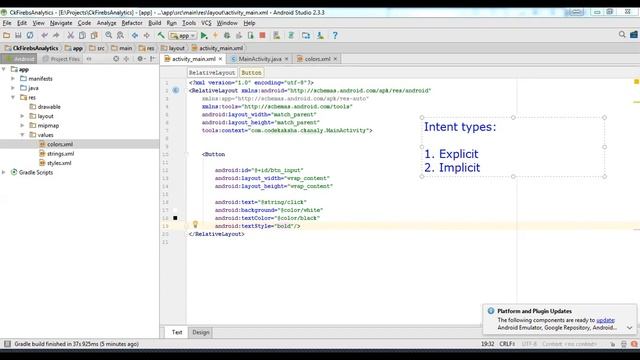The image size is (640, 360).
Task: Click the Scroll from Source target icon
Action: click(116, 59)
